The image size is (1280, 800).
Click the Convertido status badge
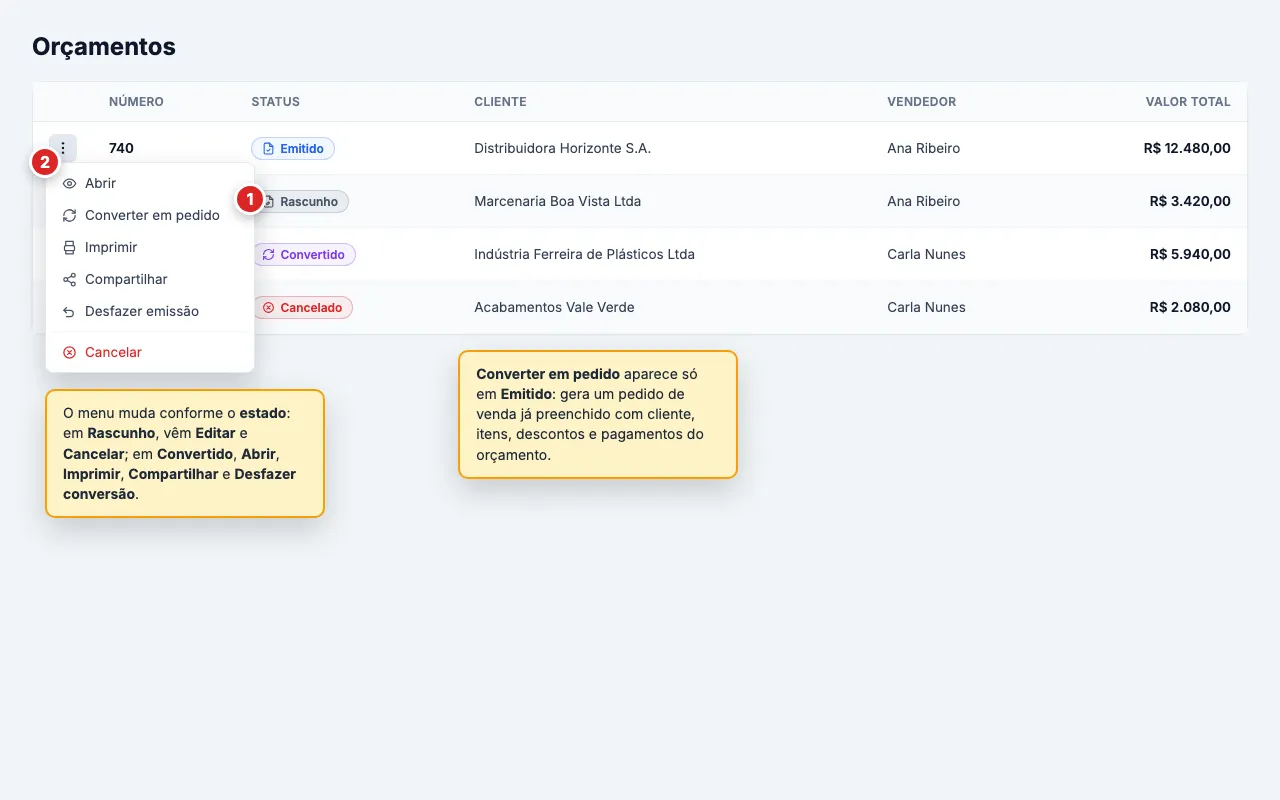[303, 254]
